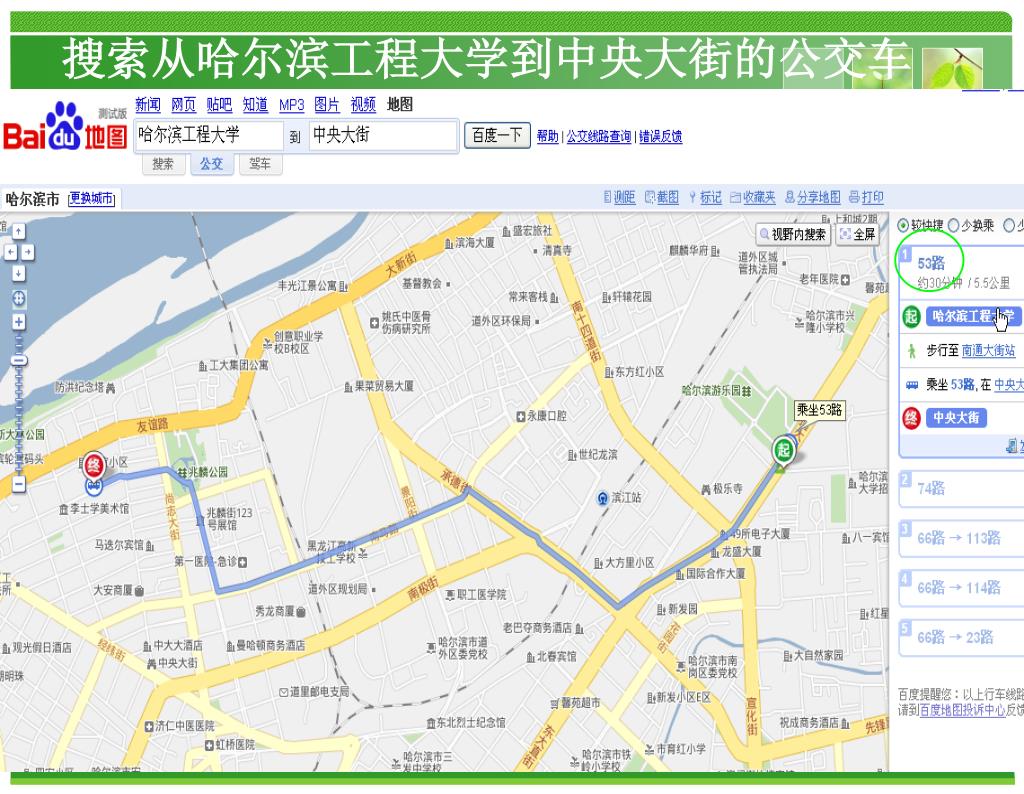Click the destination field 中央大街
Image resolution: width=1024 pixels, height=794 pixels.
point(383,136)
